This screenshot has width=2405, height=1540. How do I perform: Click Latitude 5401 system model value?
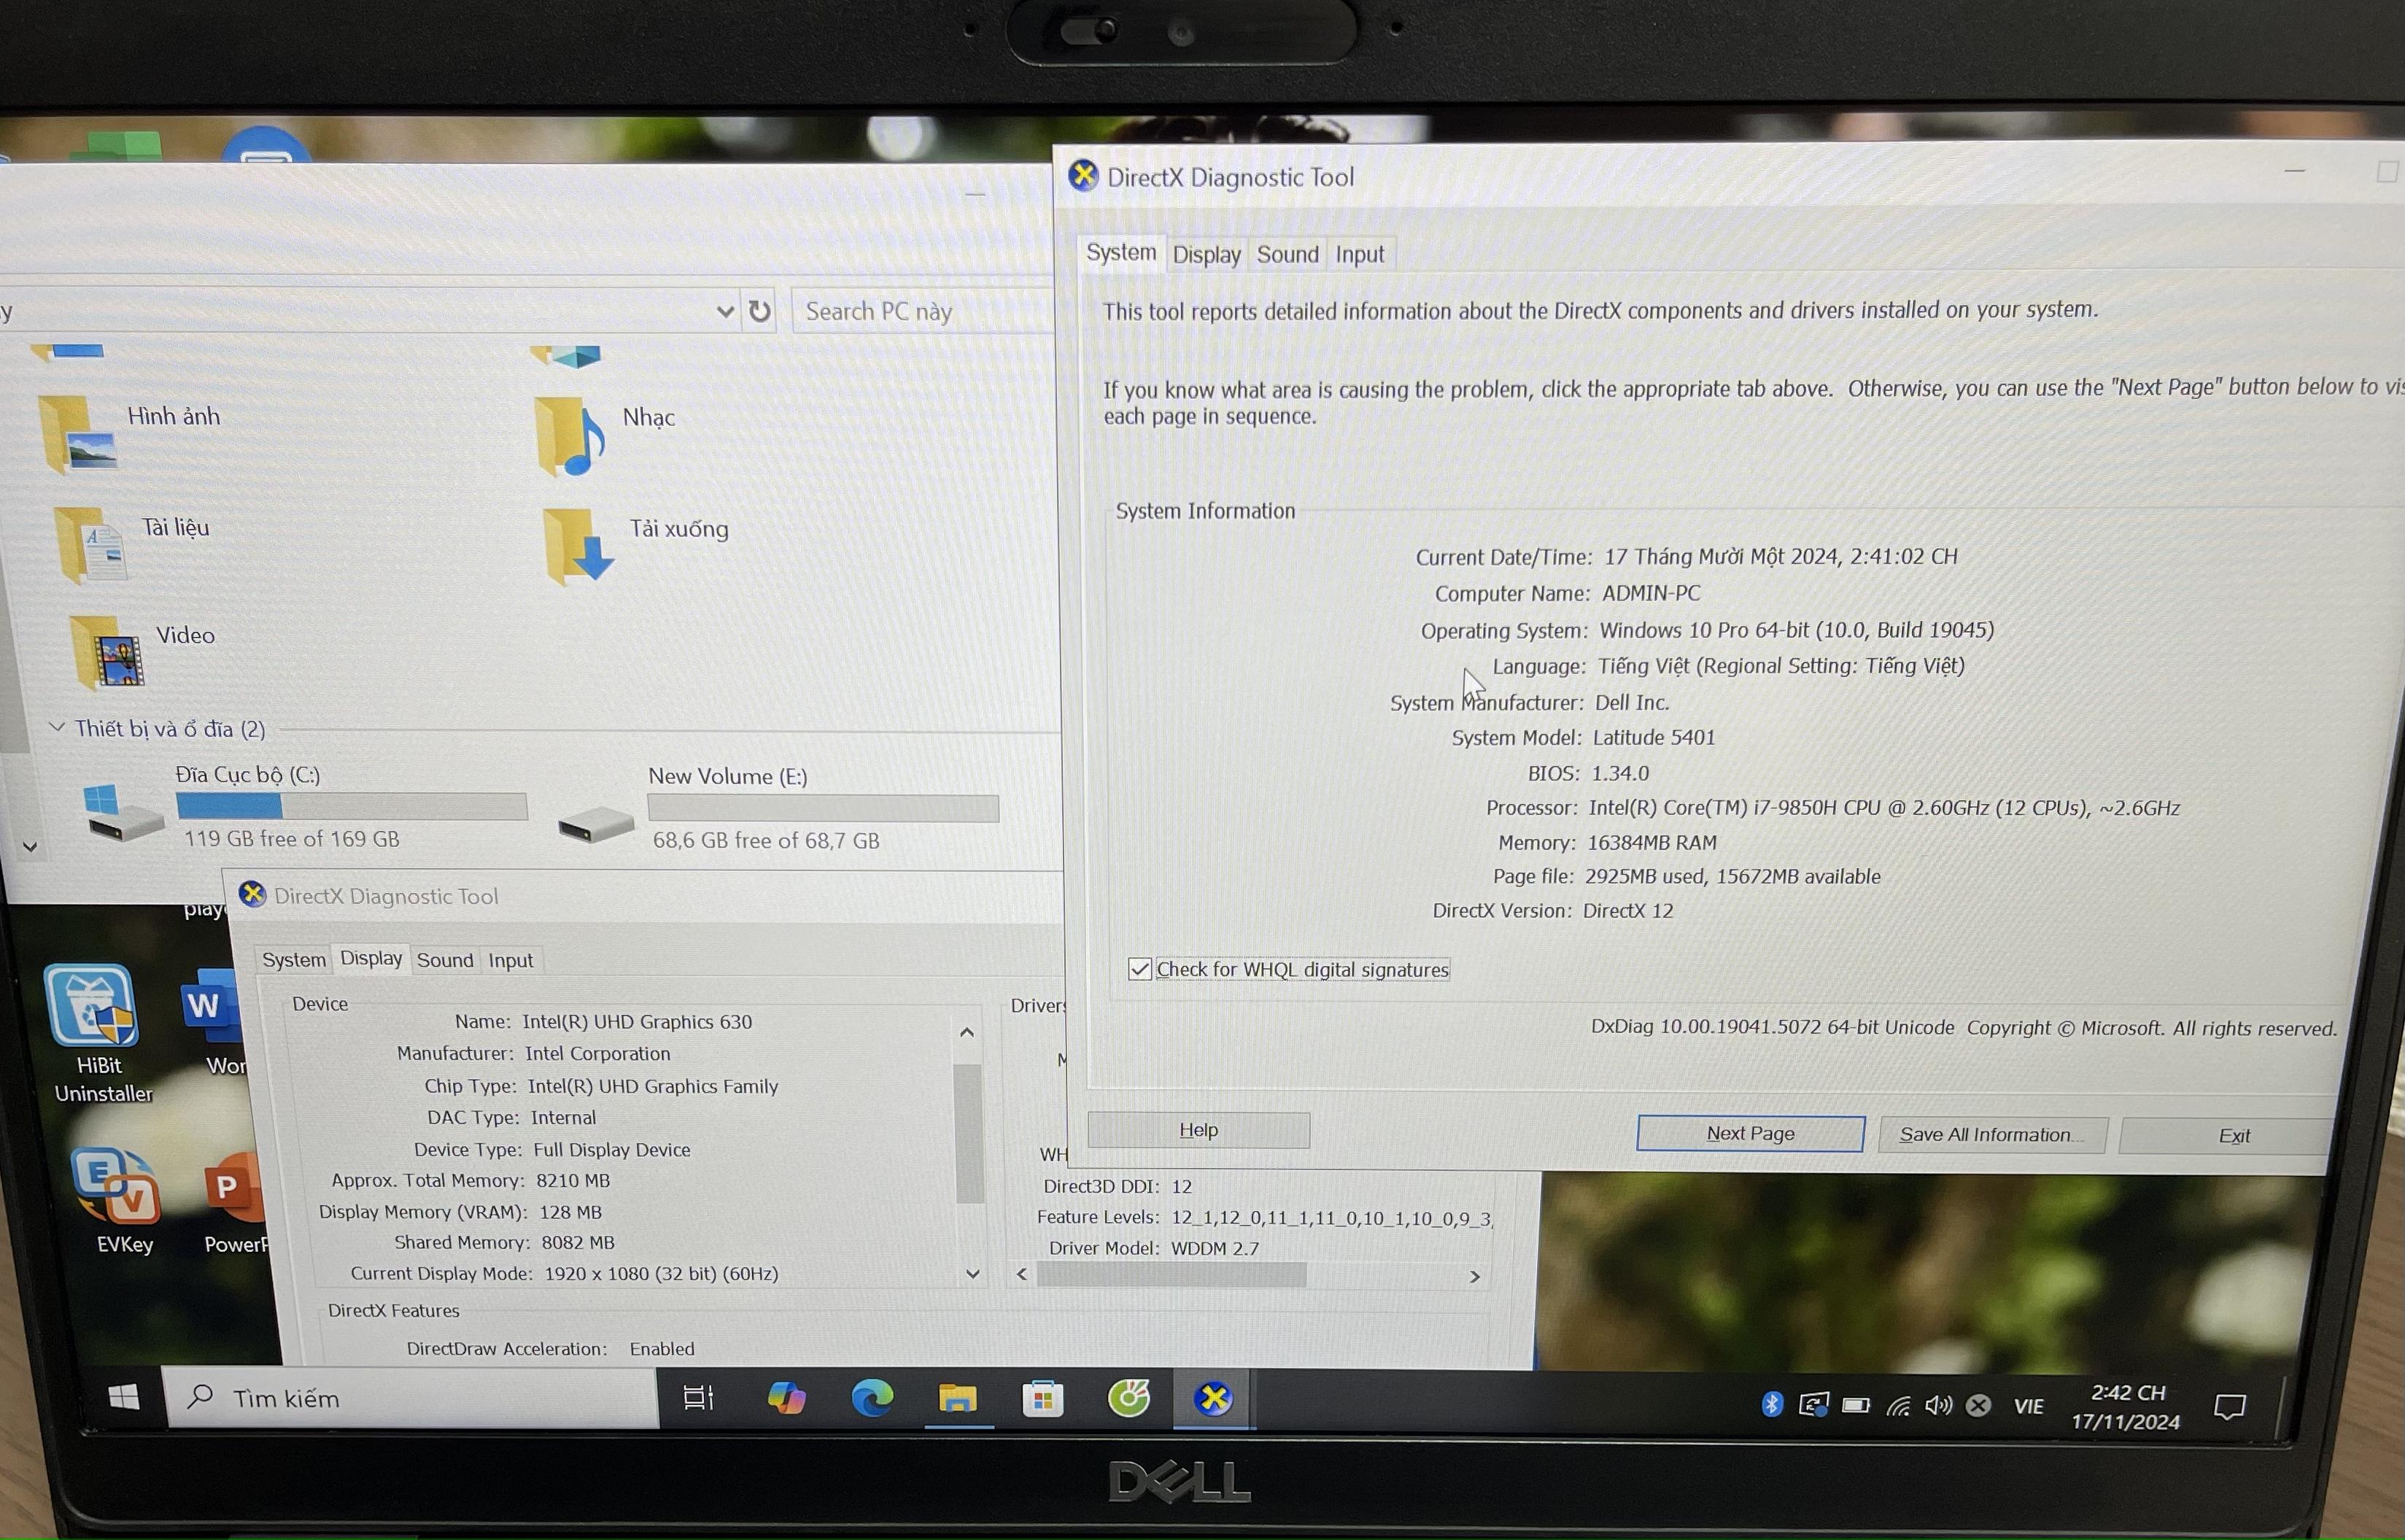pyautogui.click(x=1654, y=738)
